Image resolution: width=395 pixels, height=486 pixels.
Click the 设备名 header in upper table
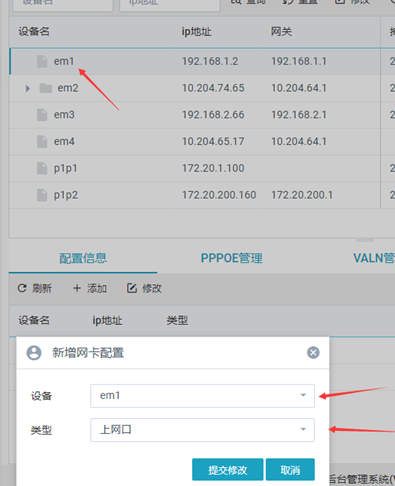34,32
